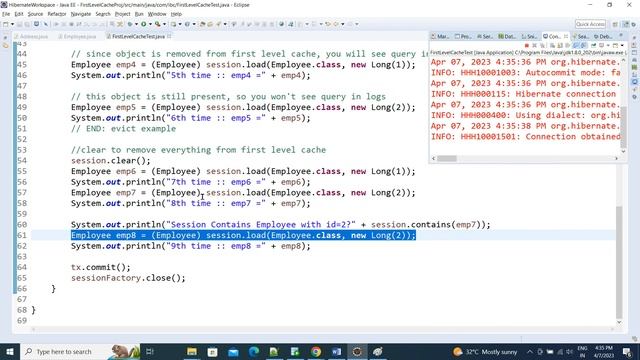Open the Navigate menu

81,14
